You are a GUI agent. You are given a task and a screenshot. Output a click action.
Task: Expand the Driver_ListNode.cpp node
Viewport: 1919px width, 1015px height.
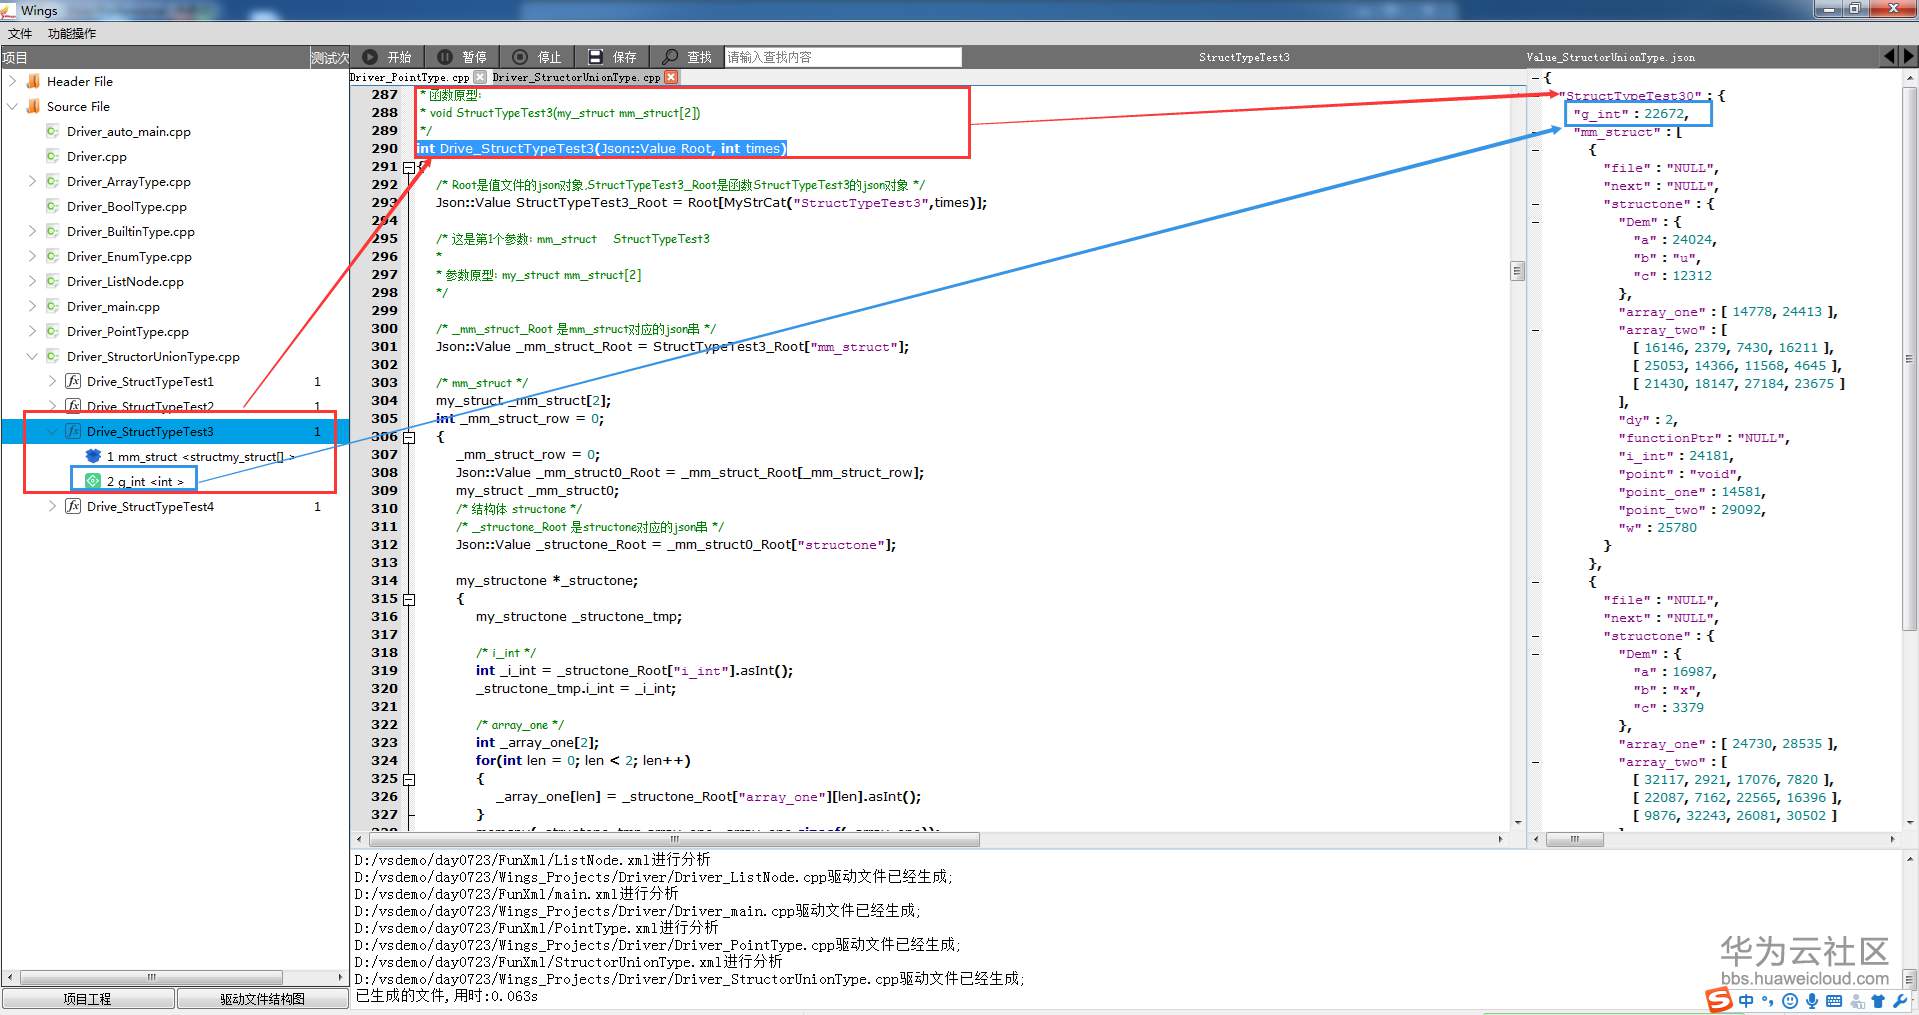(x=32, y=281)
